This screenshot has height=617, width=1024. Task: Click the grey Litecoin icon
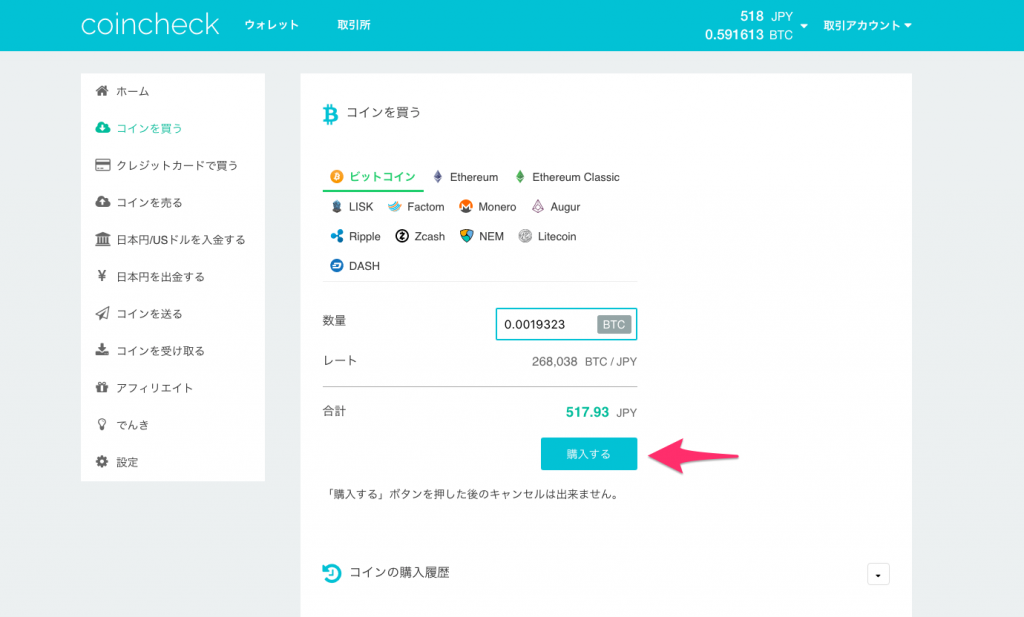coord(525,236)
